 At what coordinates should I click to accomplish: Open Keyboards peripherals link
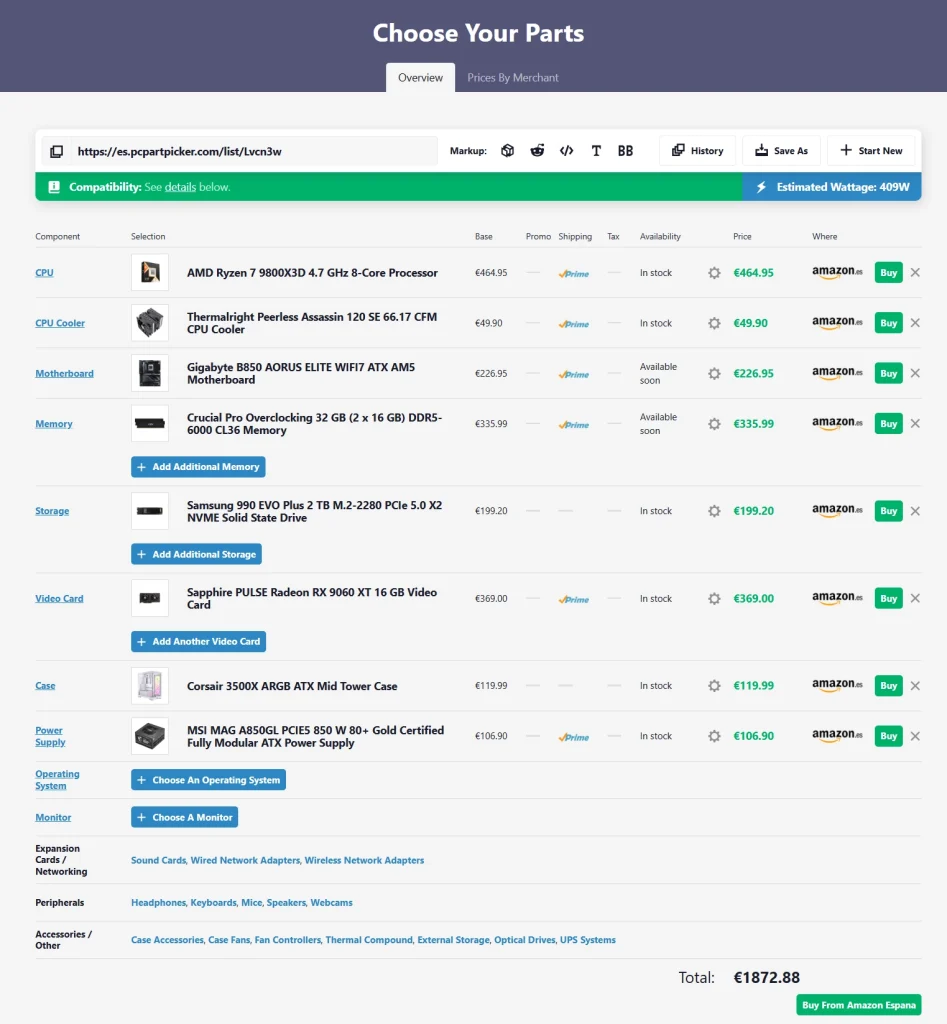214,903
